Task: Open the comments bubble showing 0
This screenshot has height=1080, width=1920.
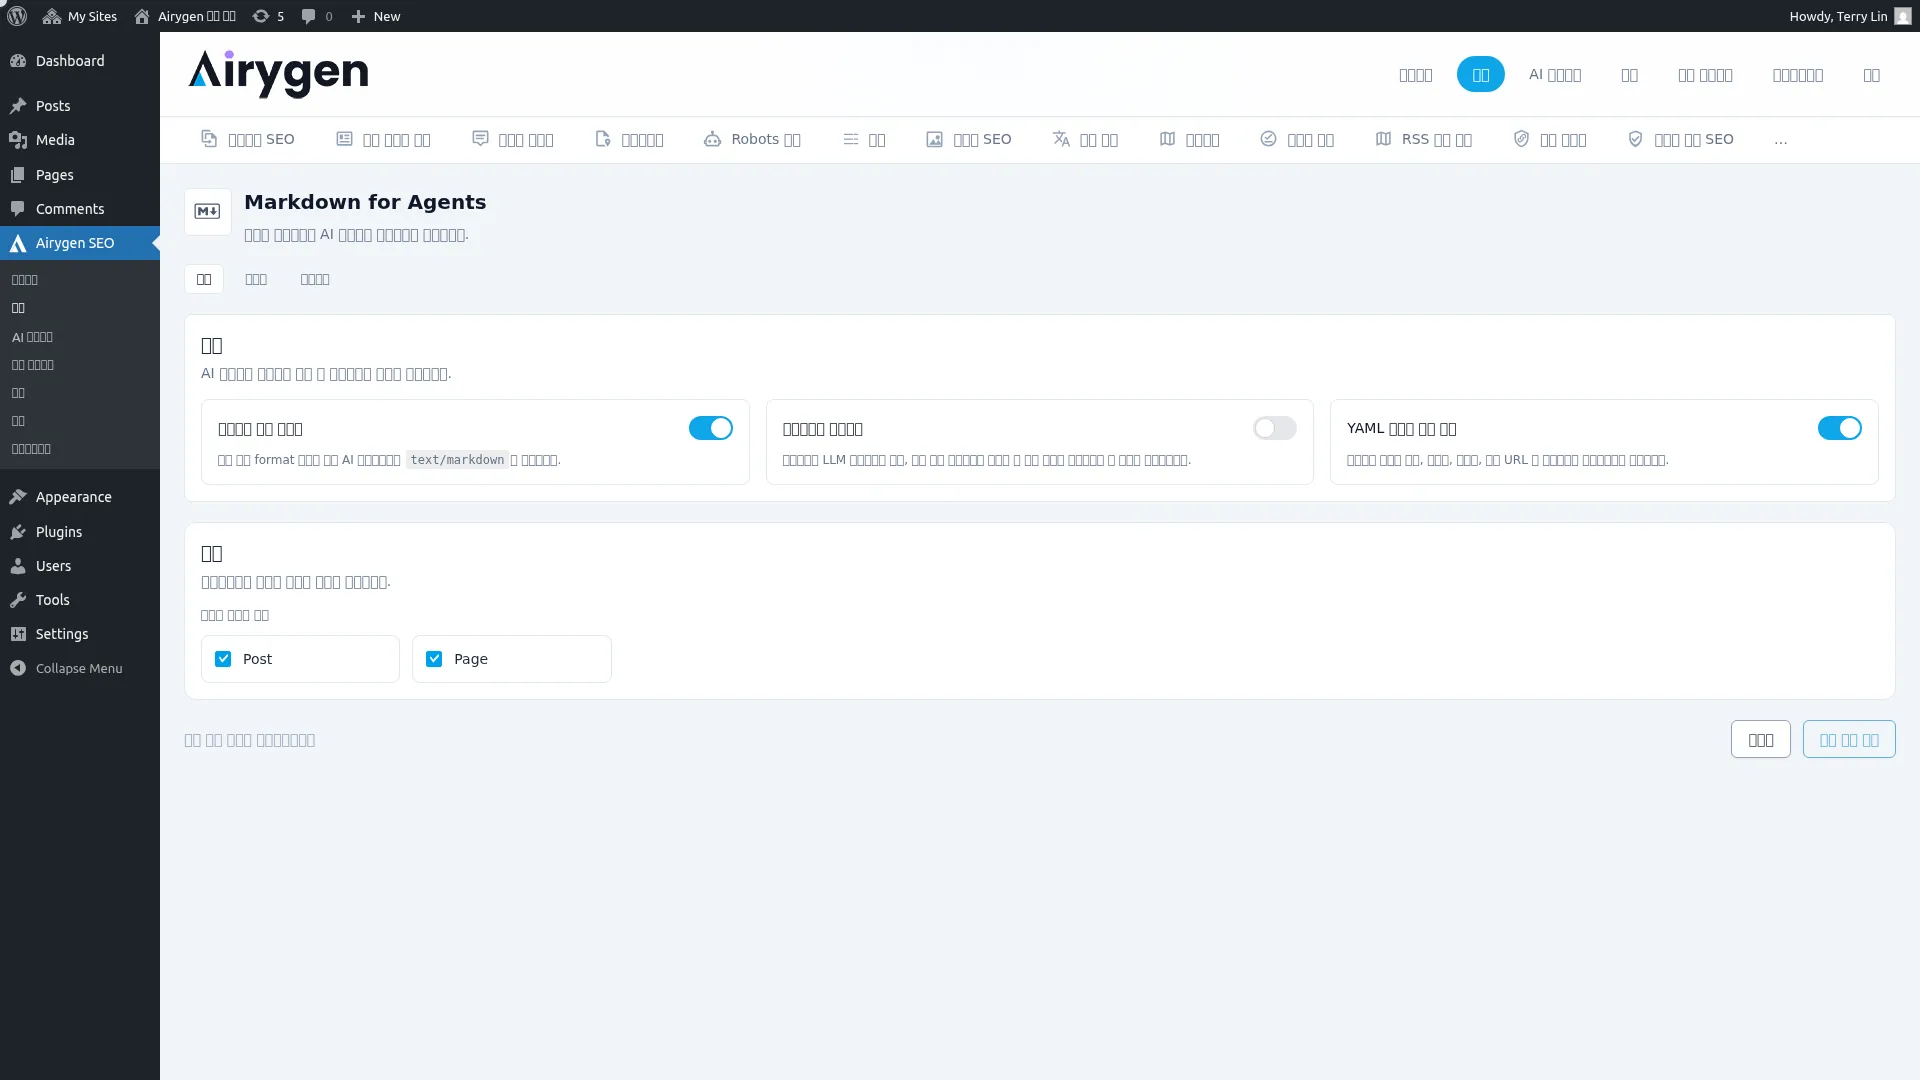Action: (317, 16)
